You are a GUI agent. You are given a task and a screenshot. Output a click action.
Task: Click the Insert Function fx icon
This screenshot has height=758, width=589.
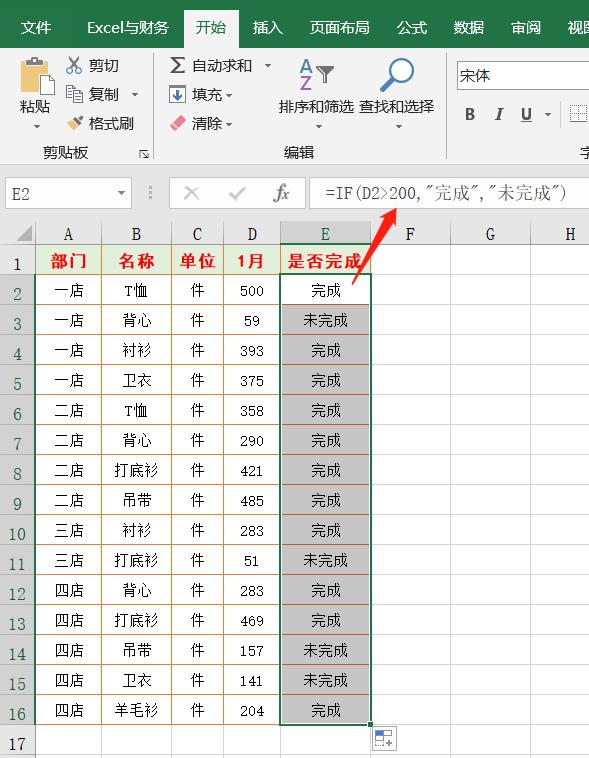tap(281, 193)
